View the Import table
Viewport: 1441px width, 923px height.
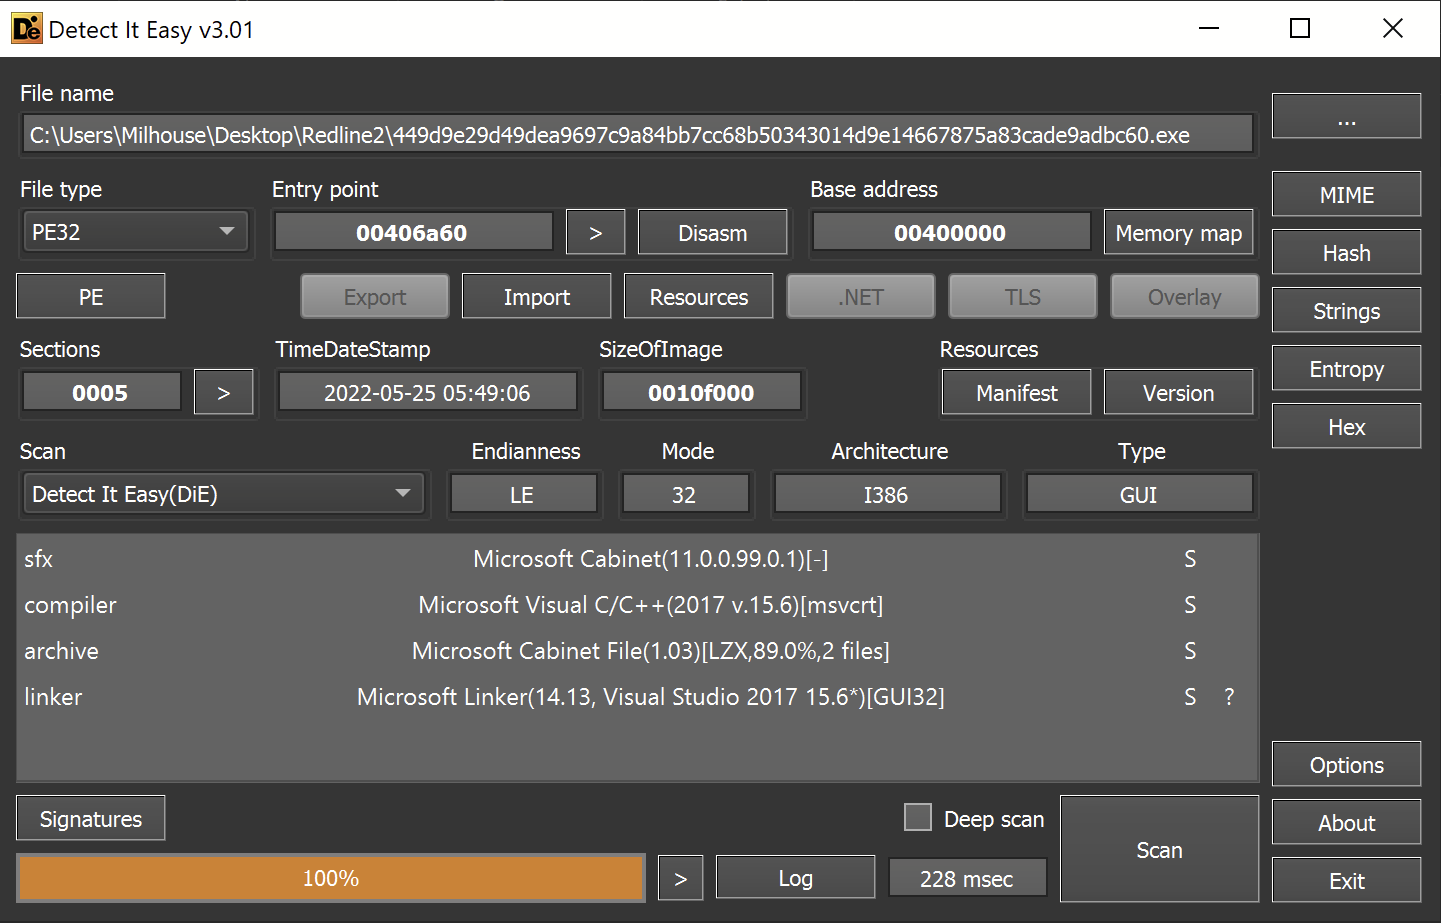click(x=536, y=296)
